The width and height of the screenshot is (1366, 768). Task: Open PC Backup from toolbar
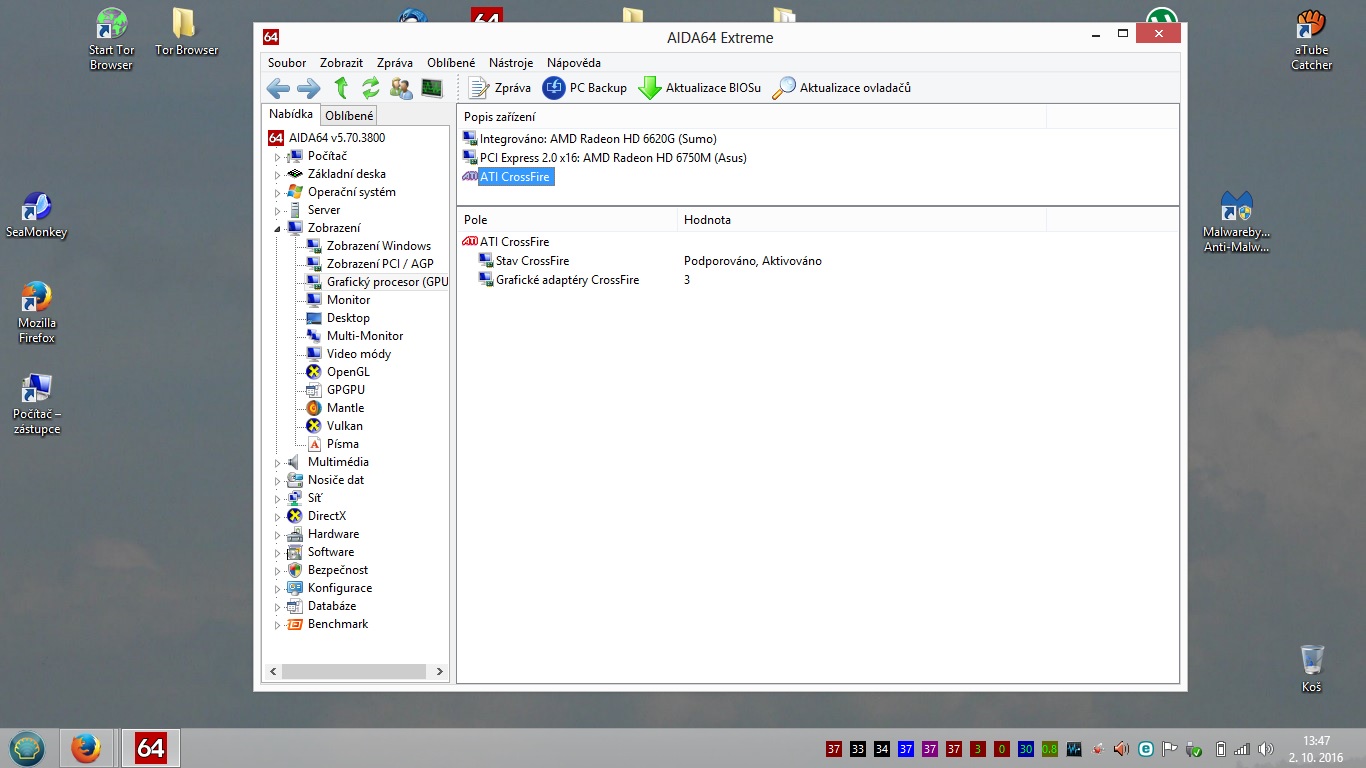point(585,88)
